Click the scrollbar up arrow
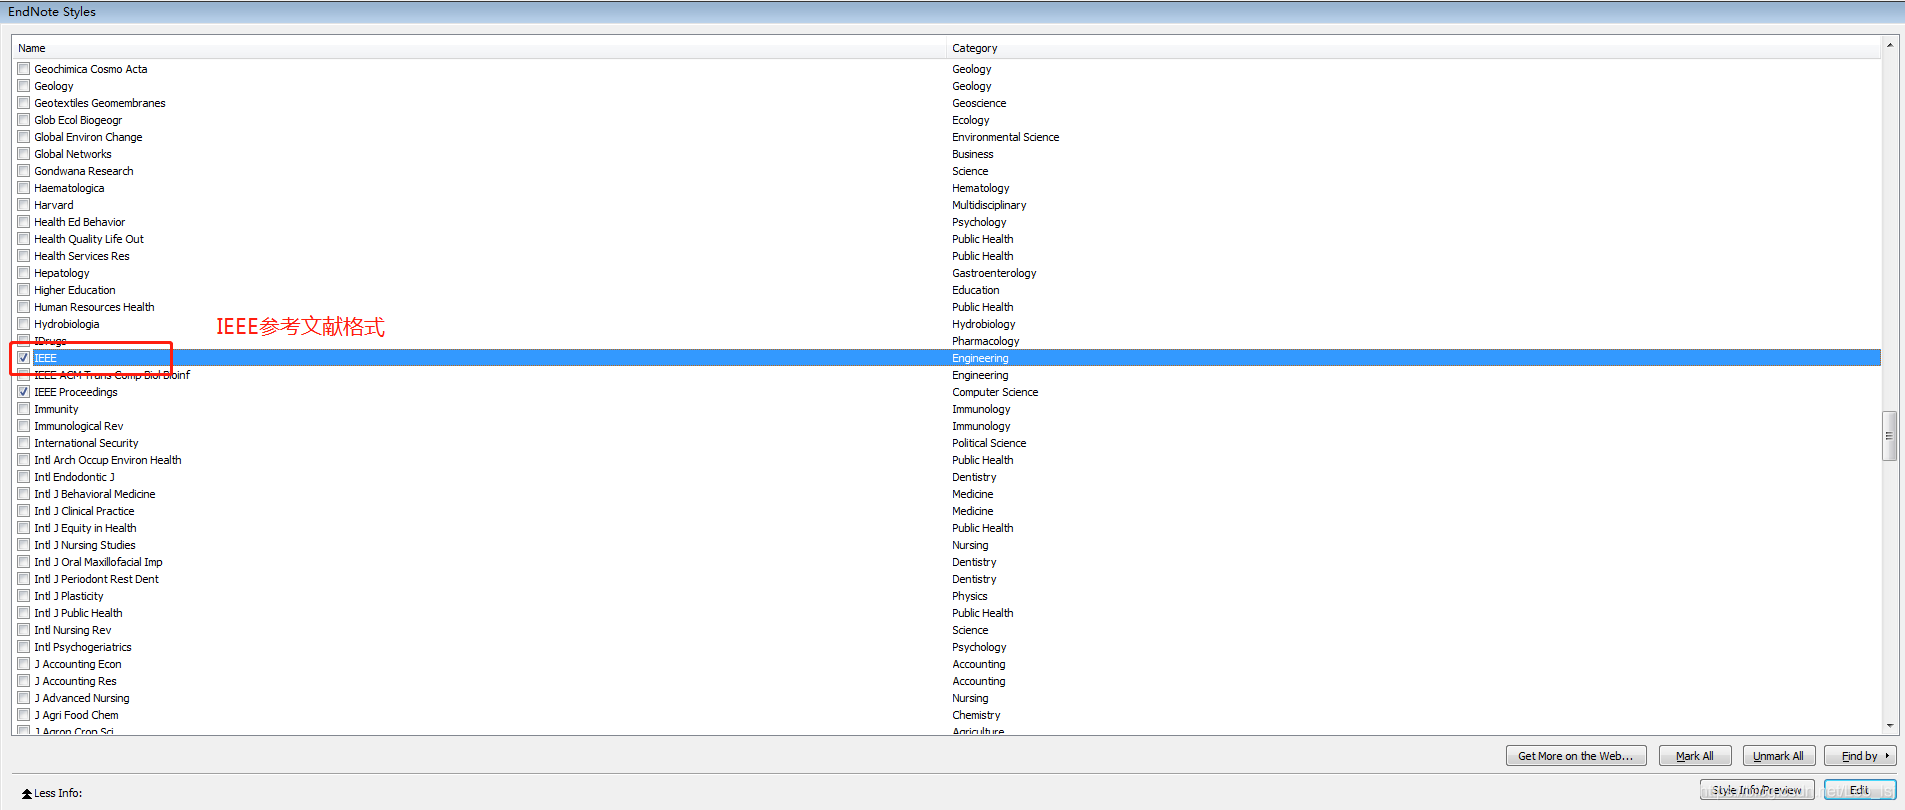 [x=1889, y=45]
